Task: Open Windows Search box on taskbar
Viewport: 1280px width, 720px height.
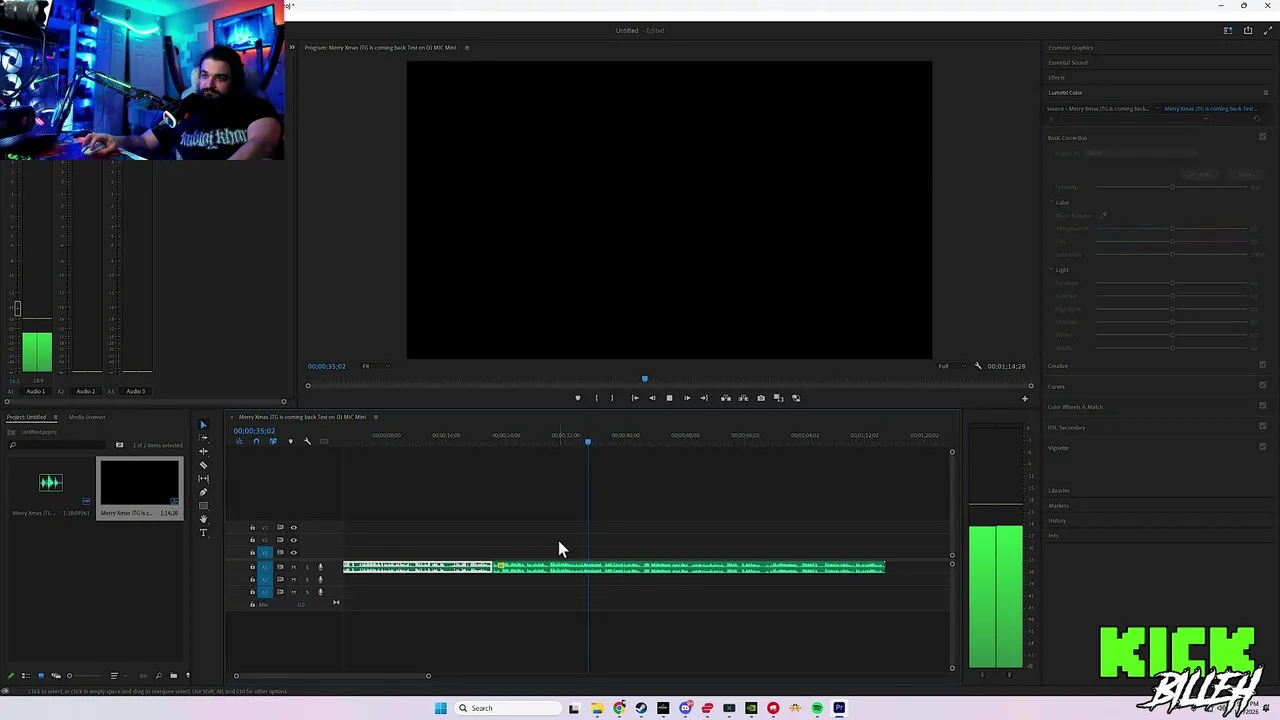Action: [506, 708]
